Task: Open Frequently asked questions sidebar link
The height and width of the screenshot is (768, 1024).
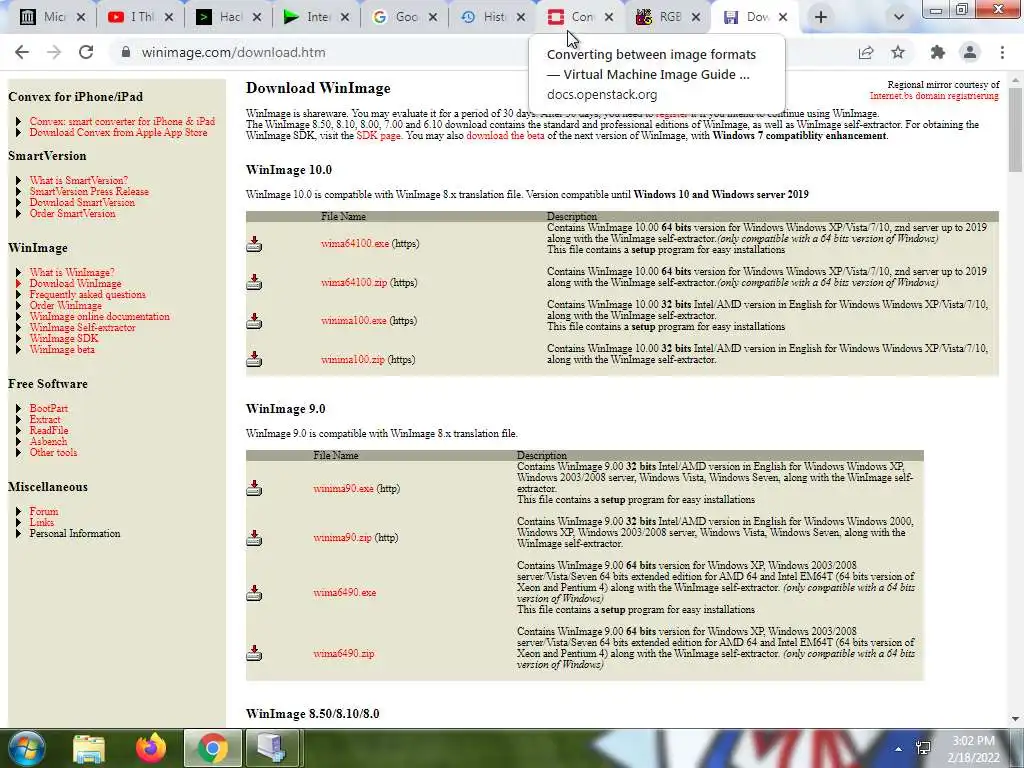Action: coord(88,295)
